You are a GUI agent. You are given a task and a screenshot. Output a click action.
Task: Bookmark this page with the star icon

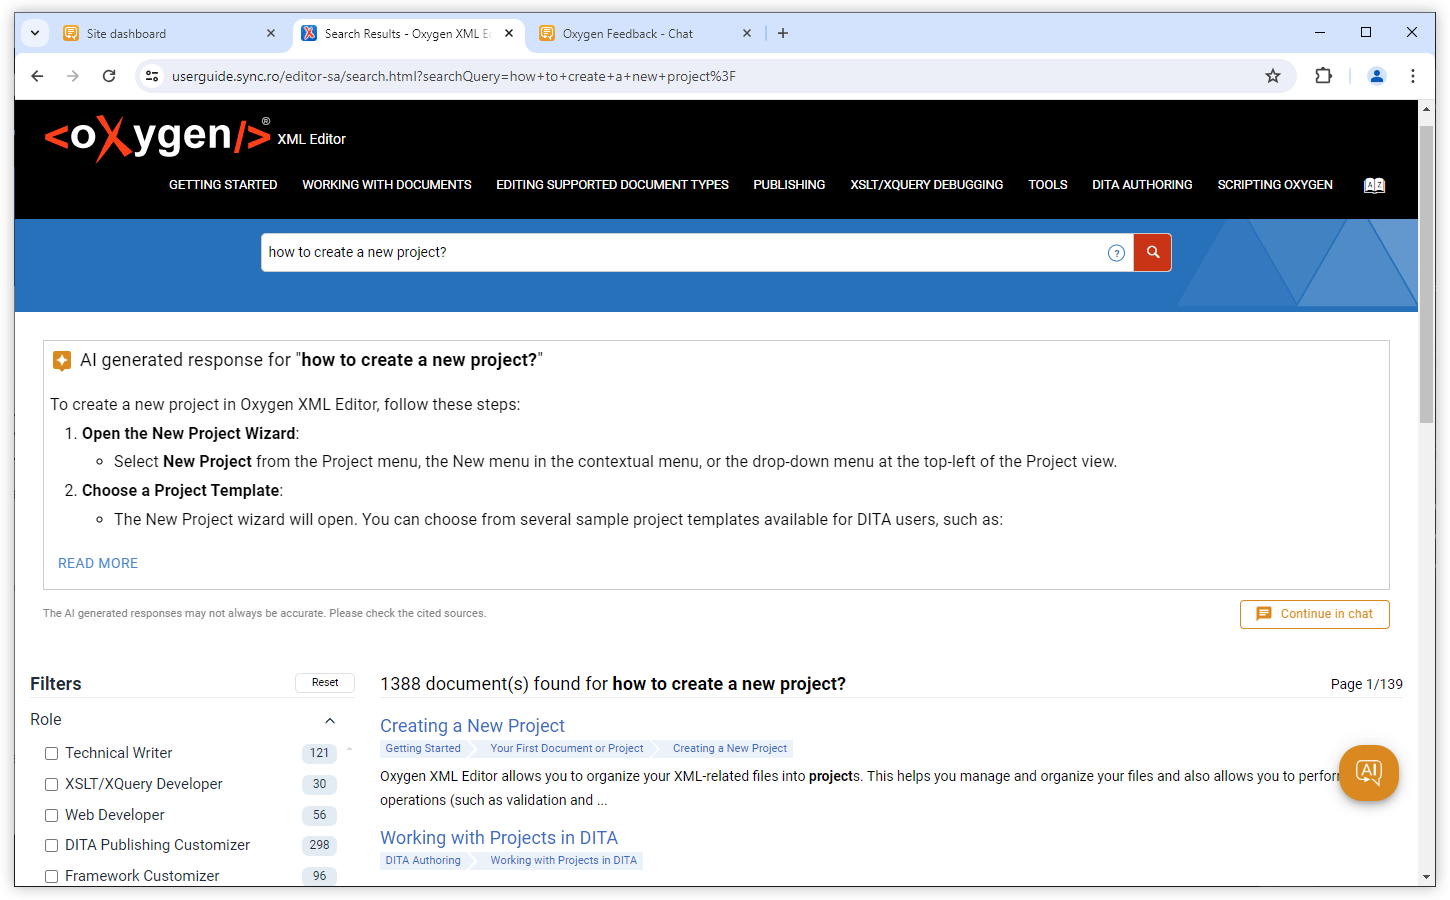pyautogui.click(x=1272, y=76)
